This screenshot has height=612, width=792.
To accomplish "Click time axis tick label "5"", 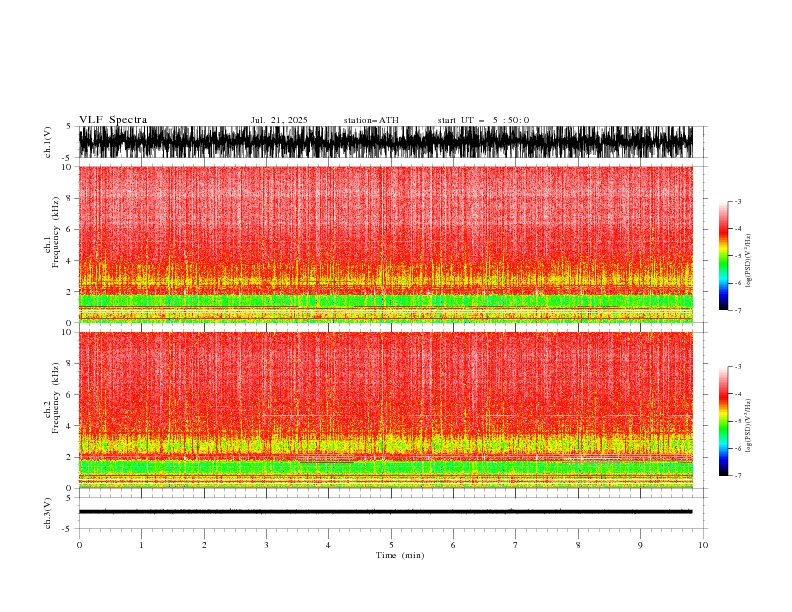I will 391,545.
